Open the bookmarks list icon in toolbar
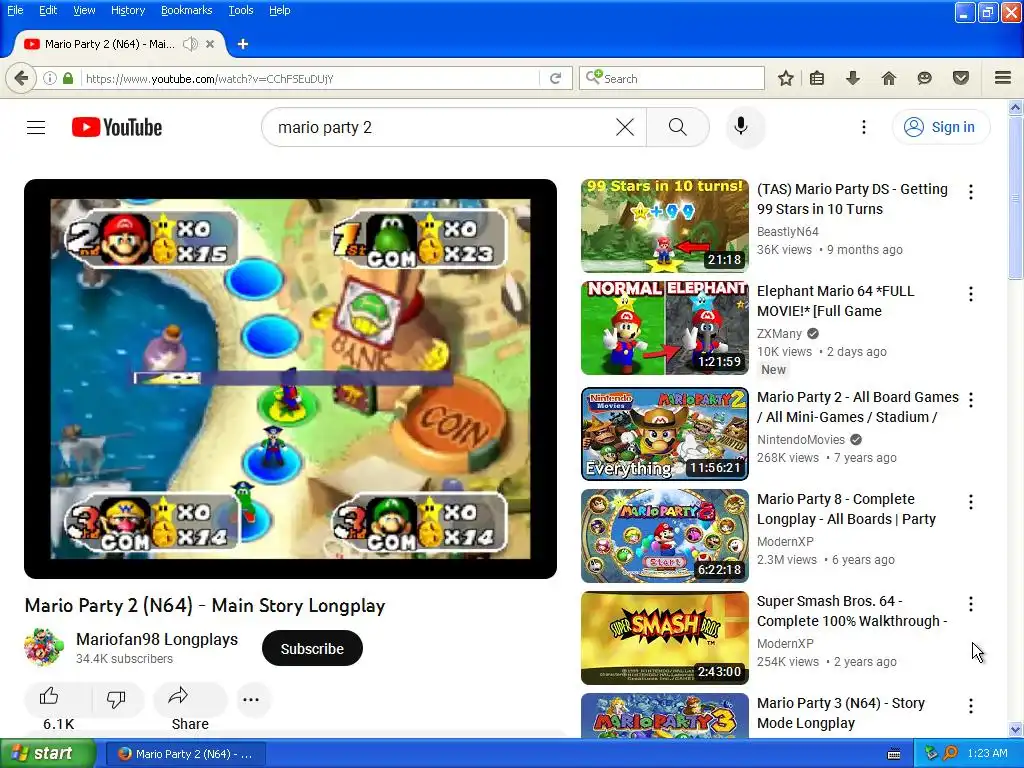 (816, 78)
